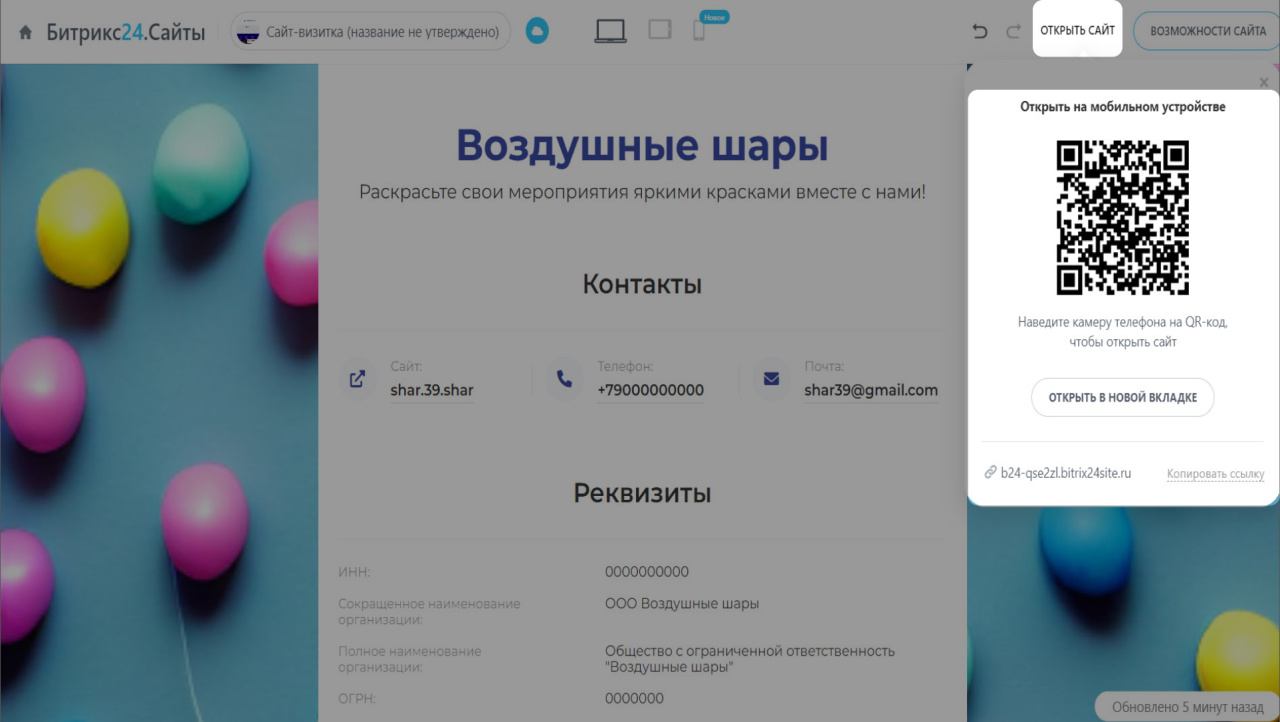Close the QR code popup

click(x=1264, y=82)
